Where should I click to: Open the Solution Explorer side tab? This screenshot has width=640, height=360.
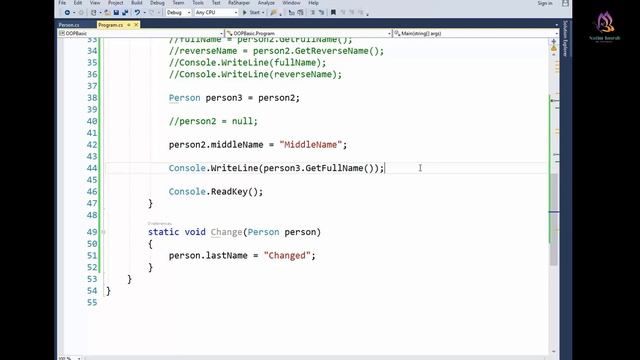(565, 38)
